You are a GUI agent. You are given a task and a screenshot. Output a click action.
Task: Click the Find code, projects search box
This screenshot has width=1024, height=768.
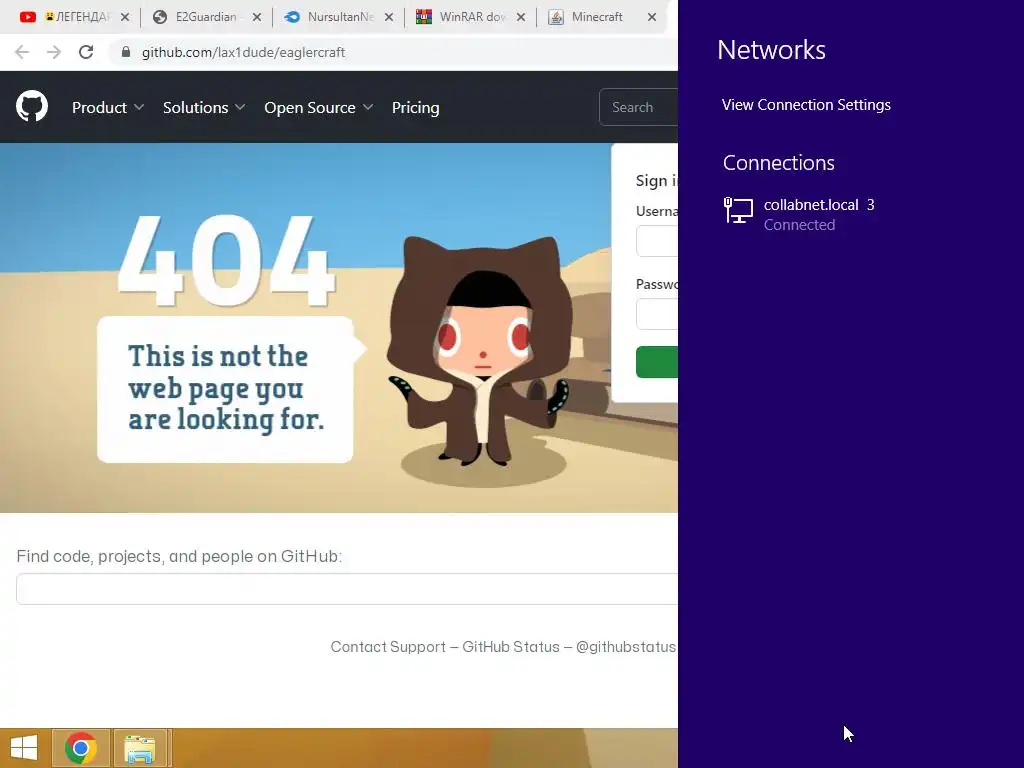point(347,589)
